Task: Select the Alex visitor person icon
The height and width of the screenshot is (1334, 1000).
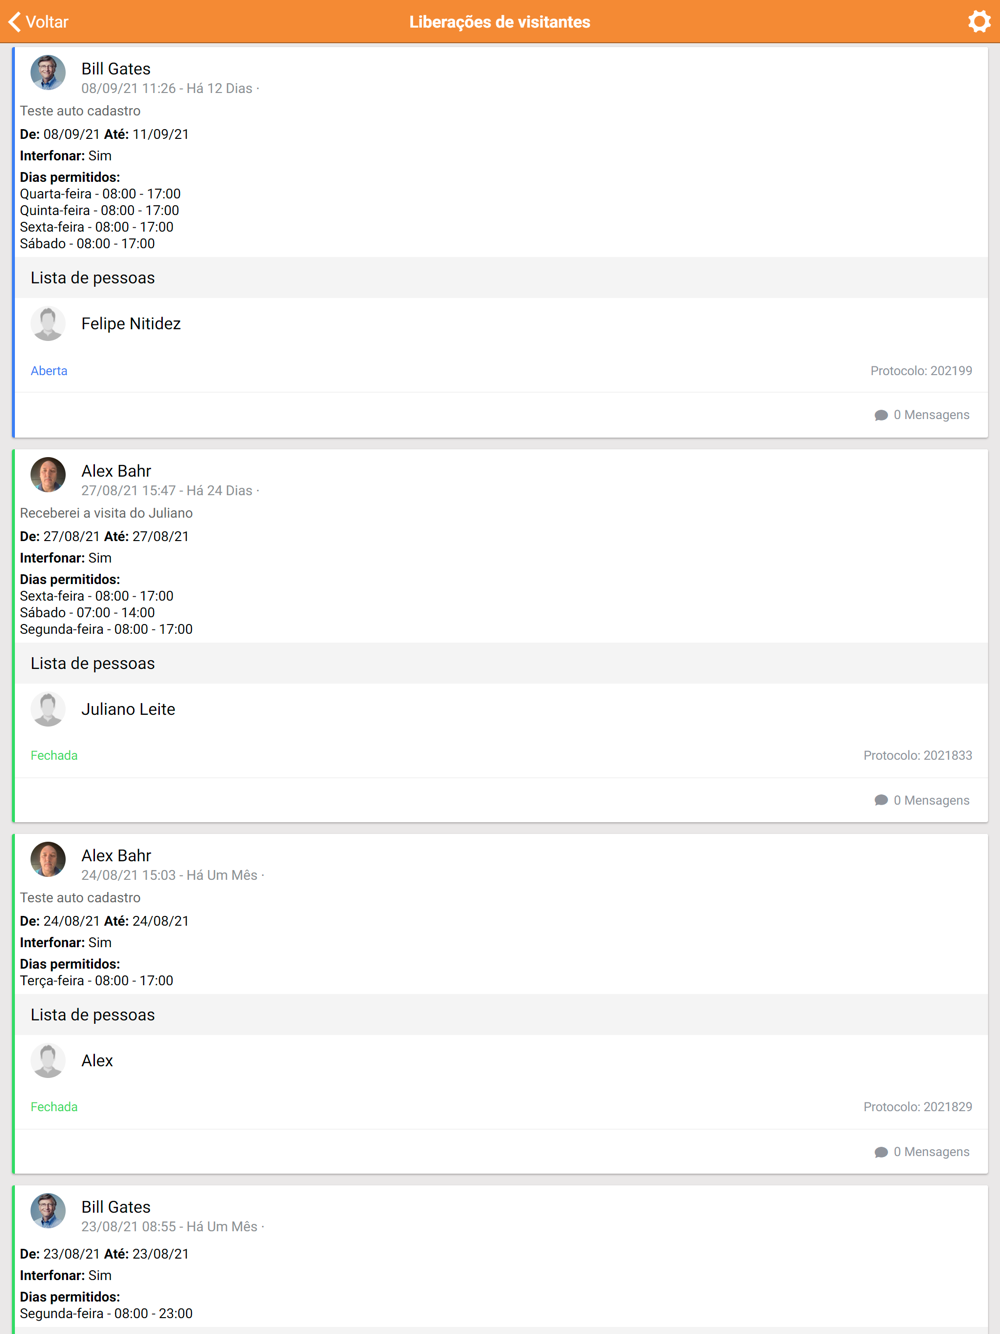Action: (x=48, y=1060)
